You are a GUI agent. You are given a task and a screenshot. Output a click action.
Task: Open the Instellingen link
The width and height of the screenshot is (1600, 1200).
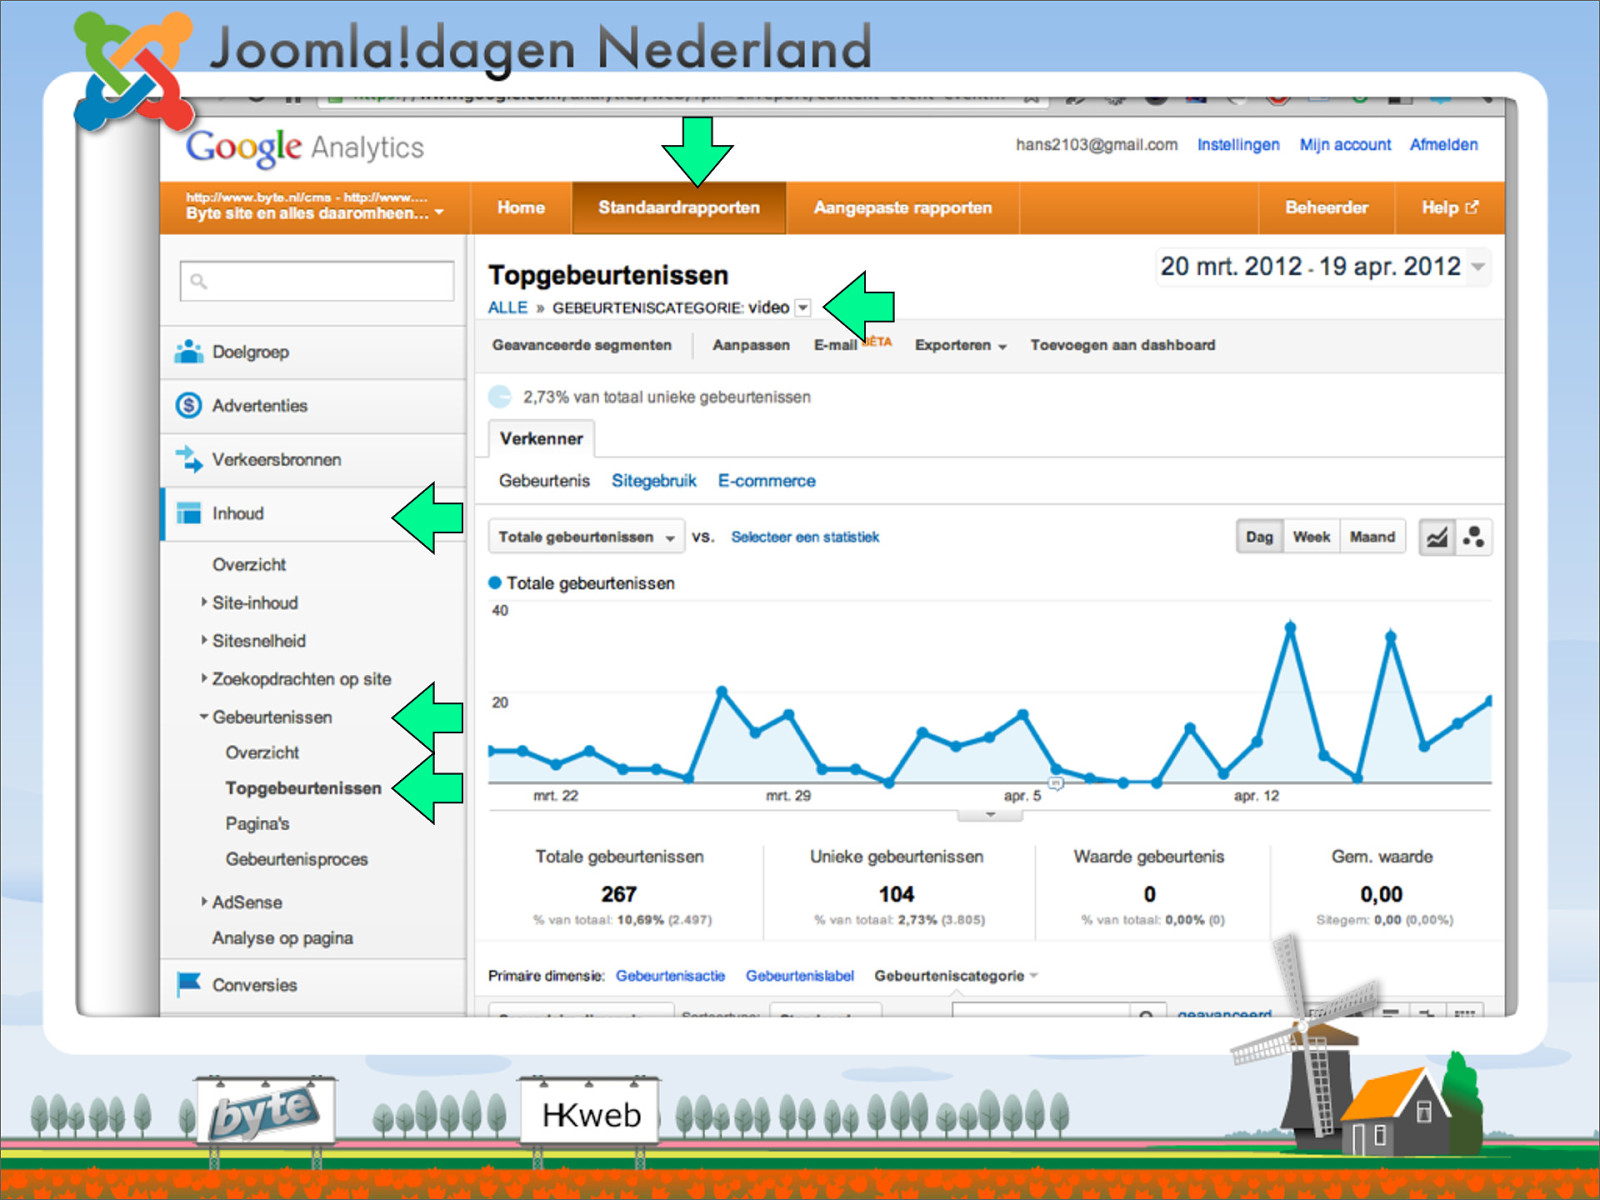(1238, 145)
